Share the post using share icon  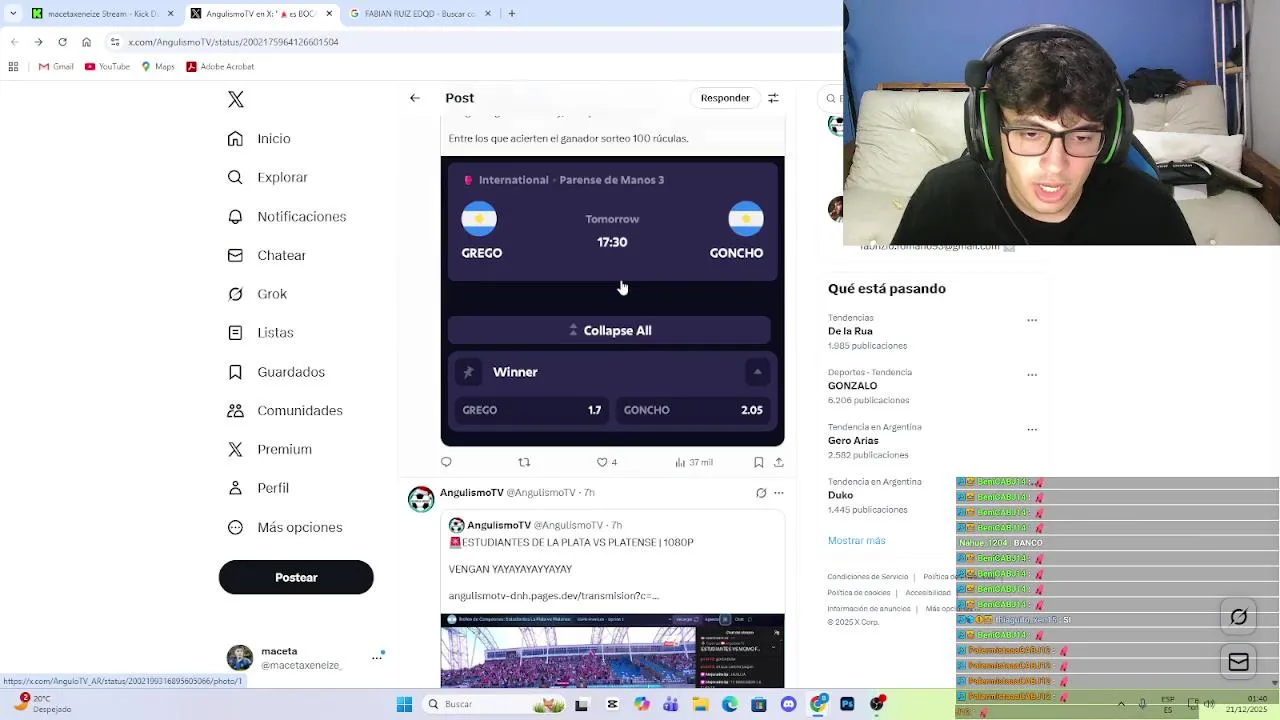[779, 462]
